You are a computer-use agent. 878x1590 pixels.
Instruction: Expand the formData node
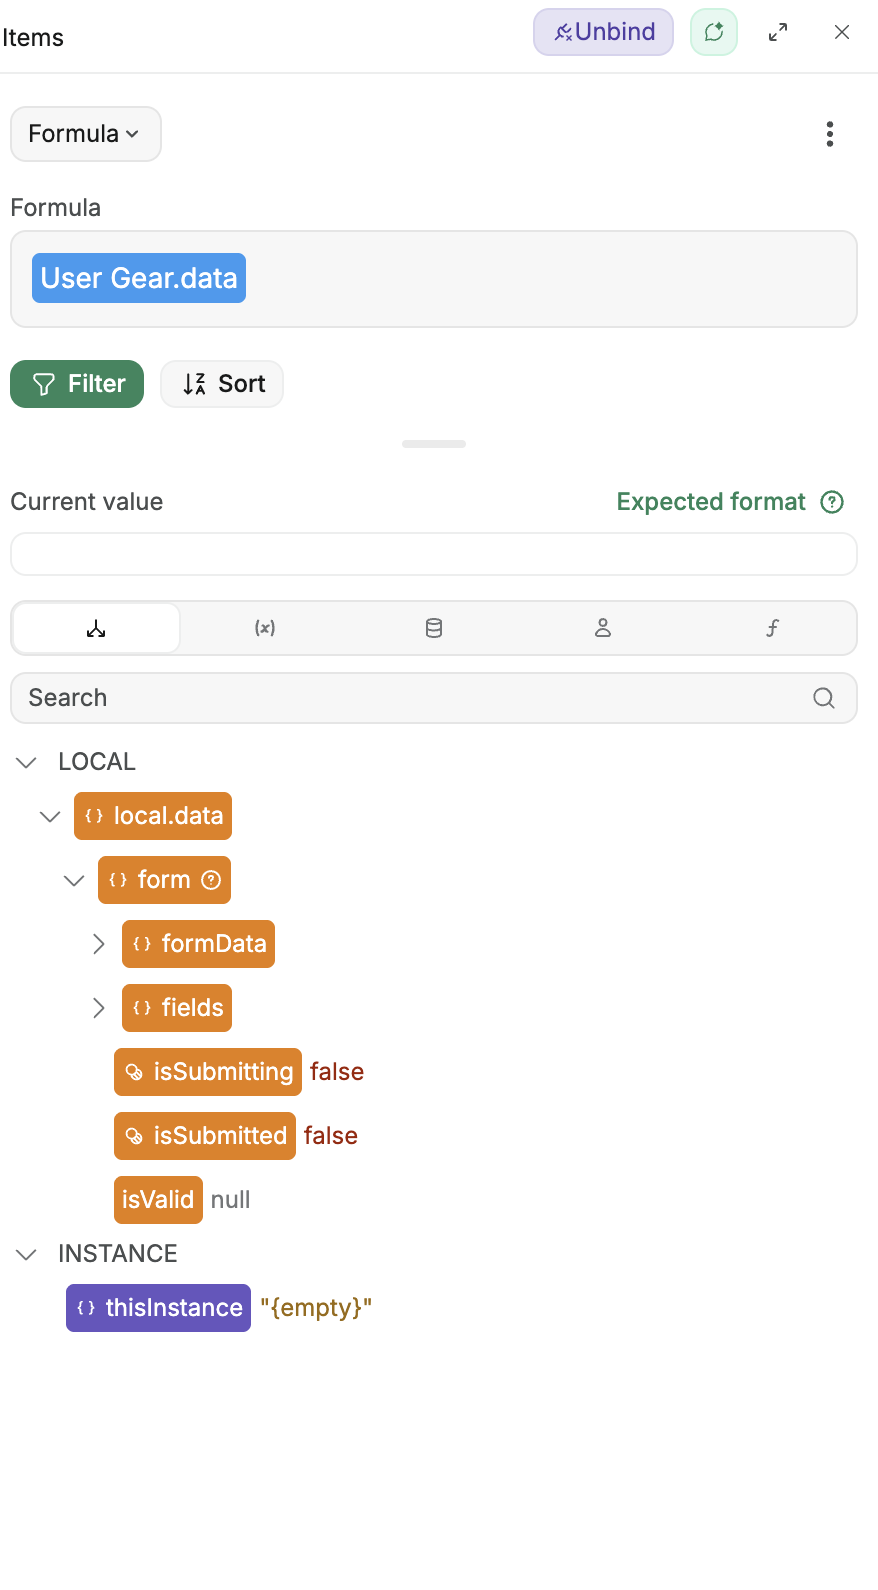(x=98, y=944)
